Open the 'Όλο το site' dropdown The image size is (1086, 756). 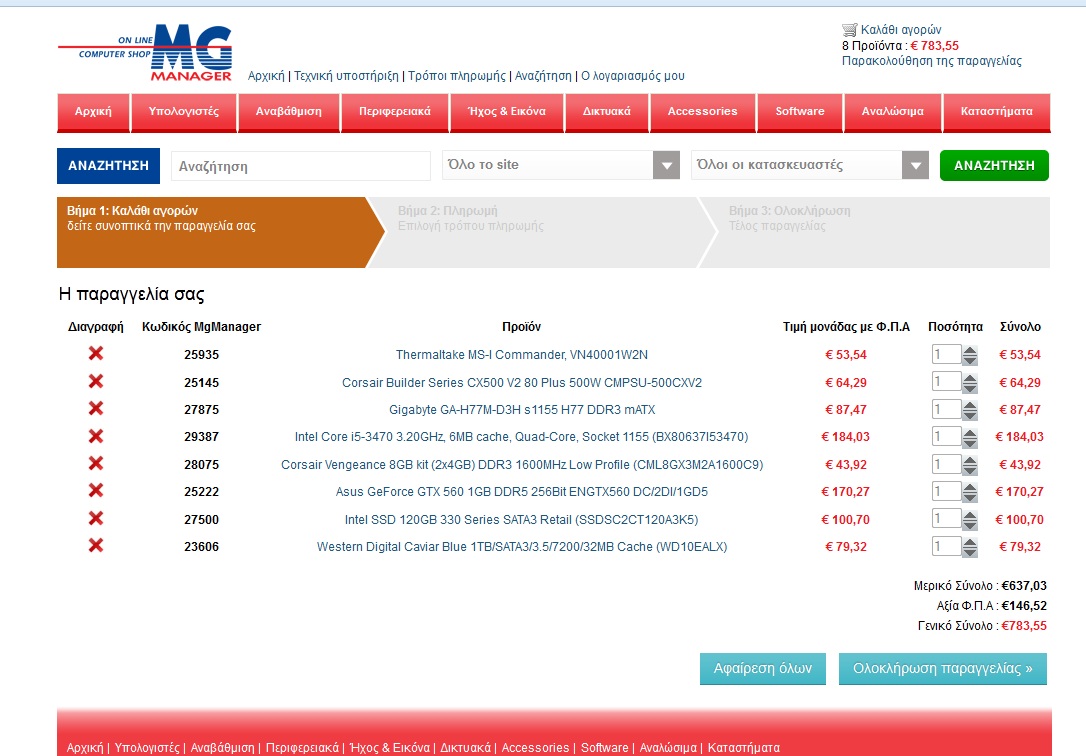(561, 165)
